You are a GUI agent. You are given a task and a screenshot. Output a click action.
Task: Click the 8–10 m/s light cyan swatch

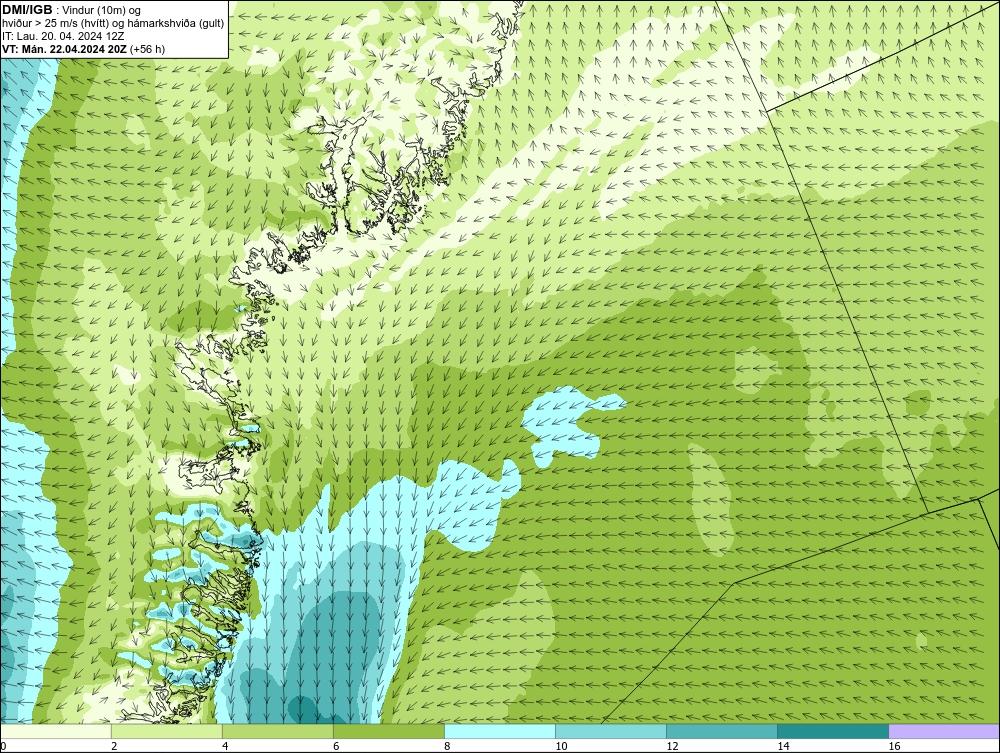[x=500, y=731]
